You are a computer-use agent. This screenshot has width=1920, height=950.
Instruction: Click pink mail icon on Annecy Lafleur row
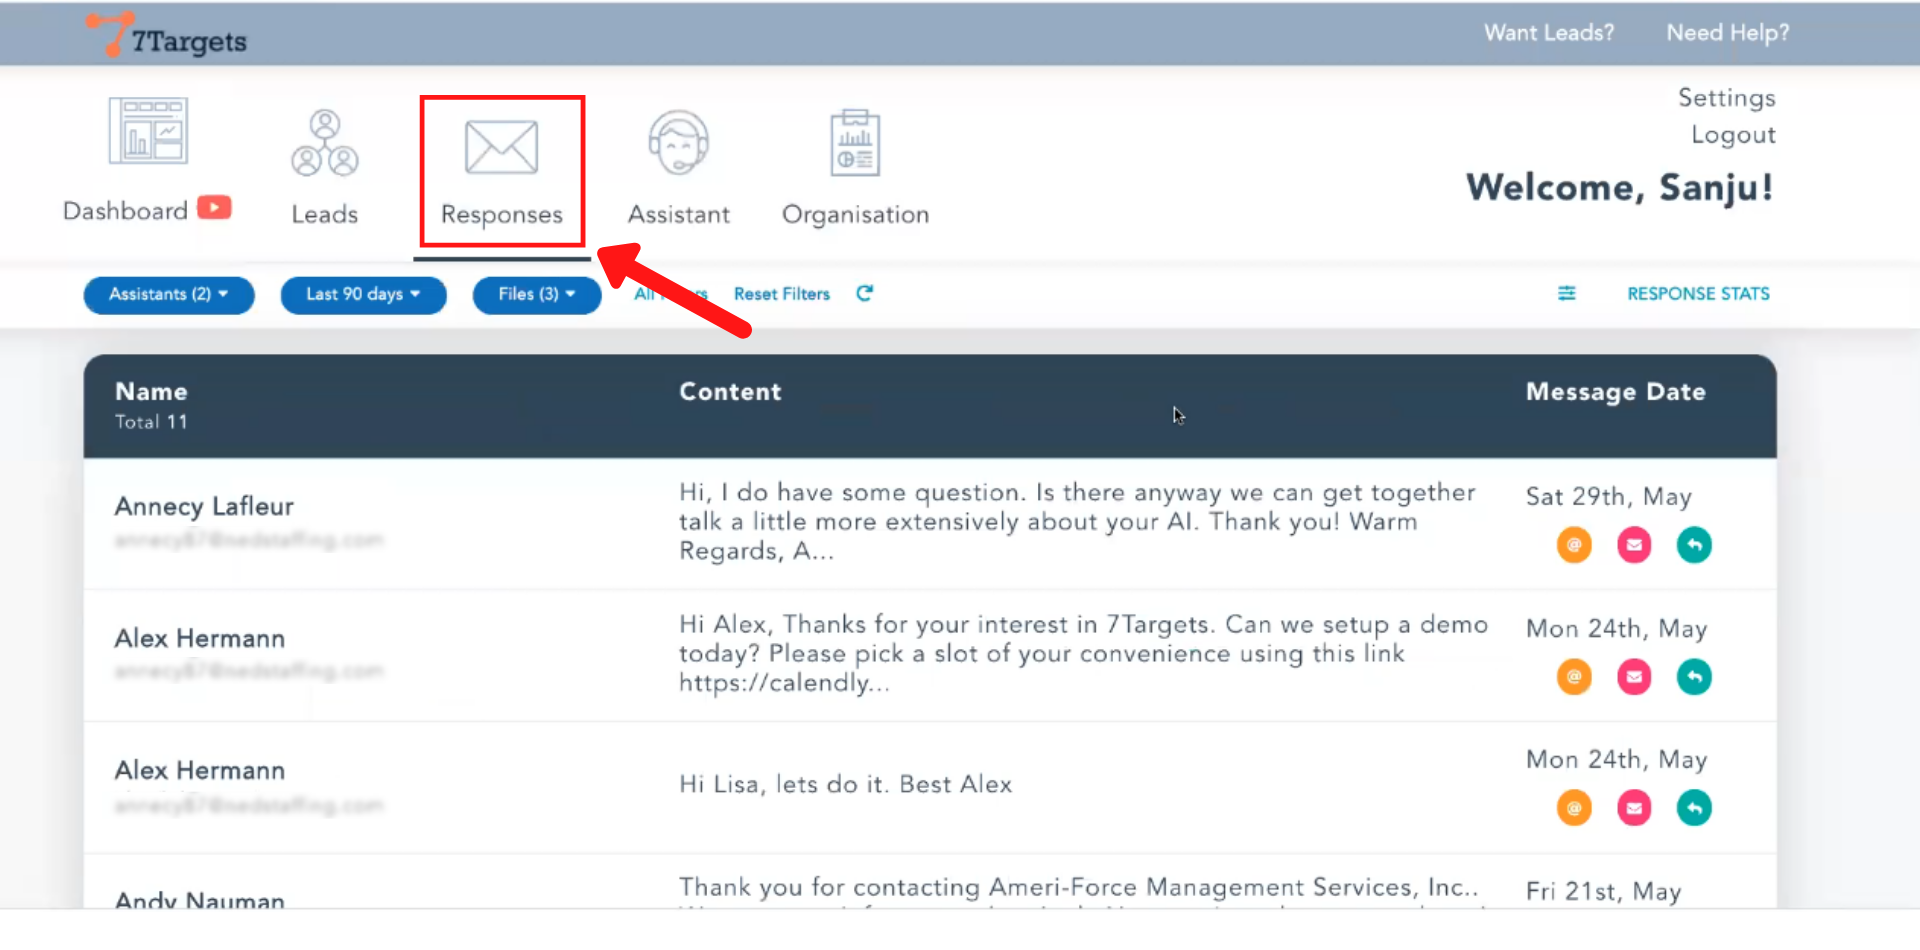pos(1634,545)
